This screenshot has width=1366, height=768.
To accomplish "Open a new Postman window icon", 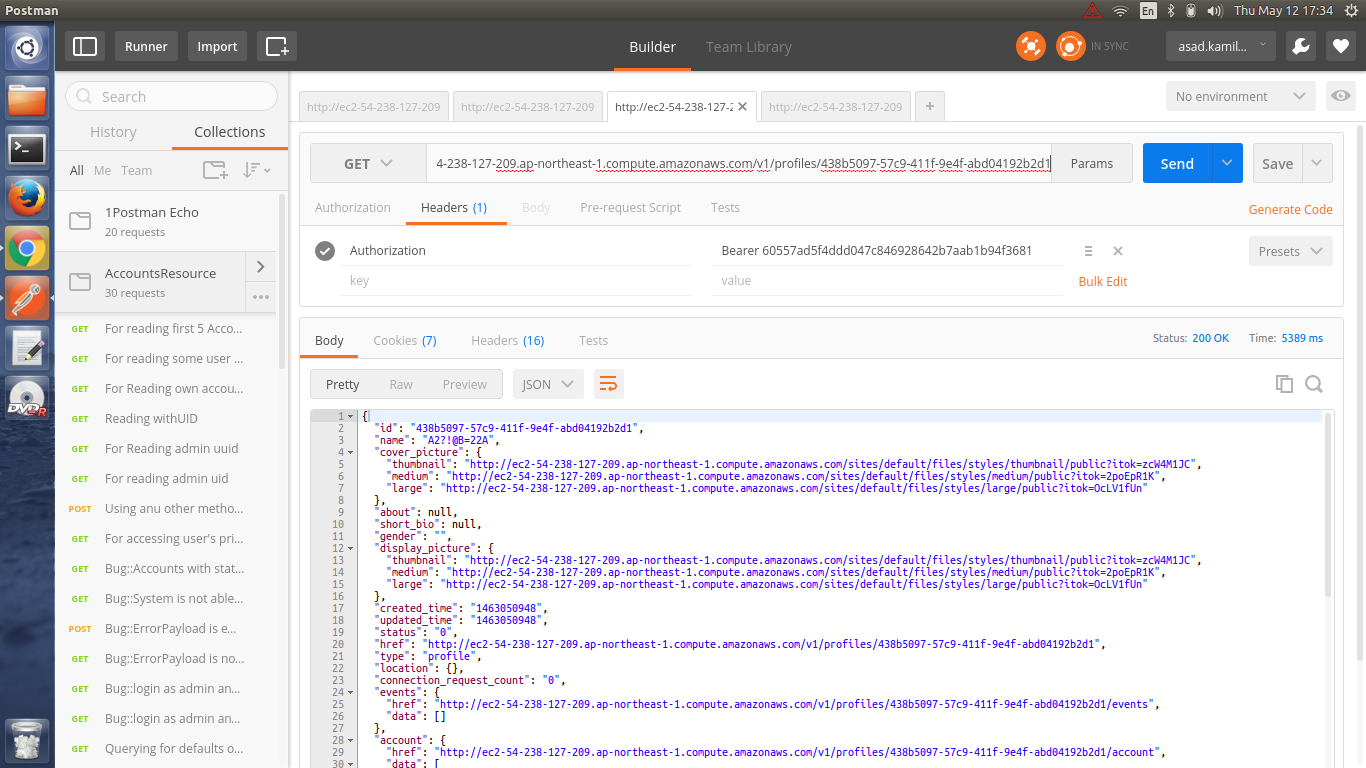I will pos(277,46).
